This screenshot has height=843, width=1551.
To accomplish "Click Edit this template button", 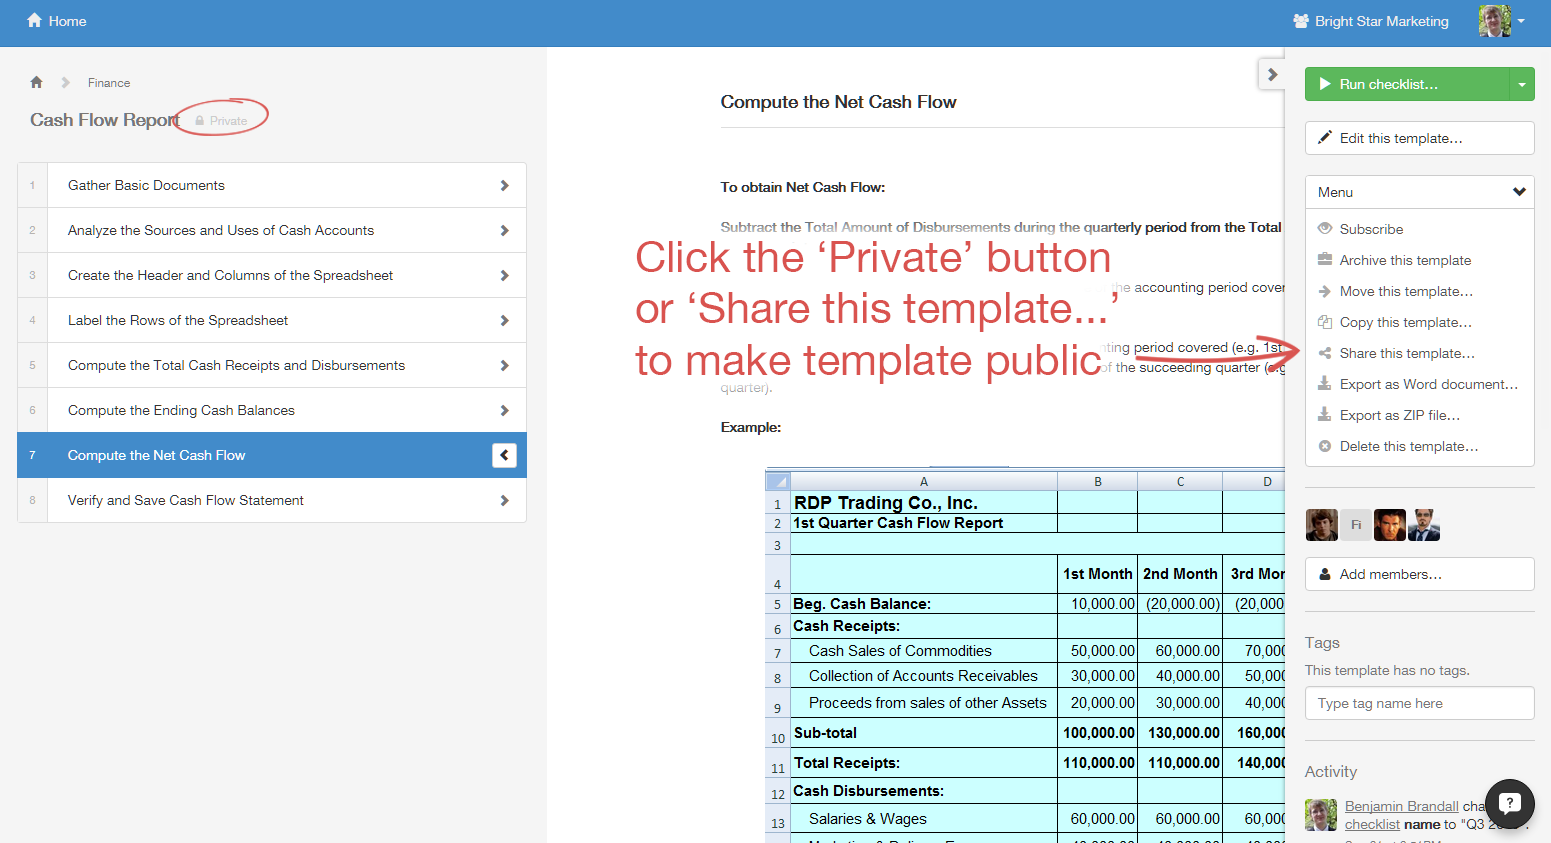I will point(1419,138).
